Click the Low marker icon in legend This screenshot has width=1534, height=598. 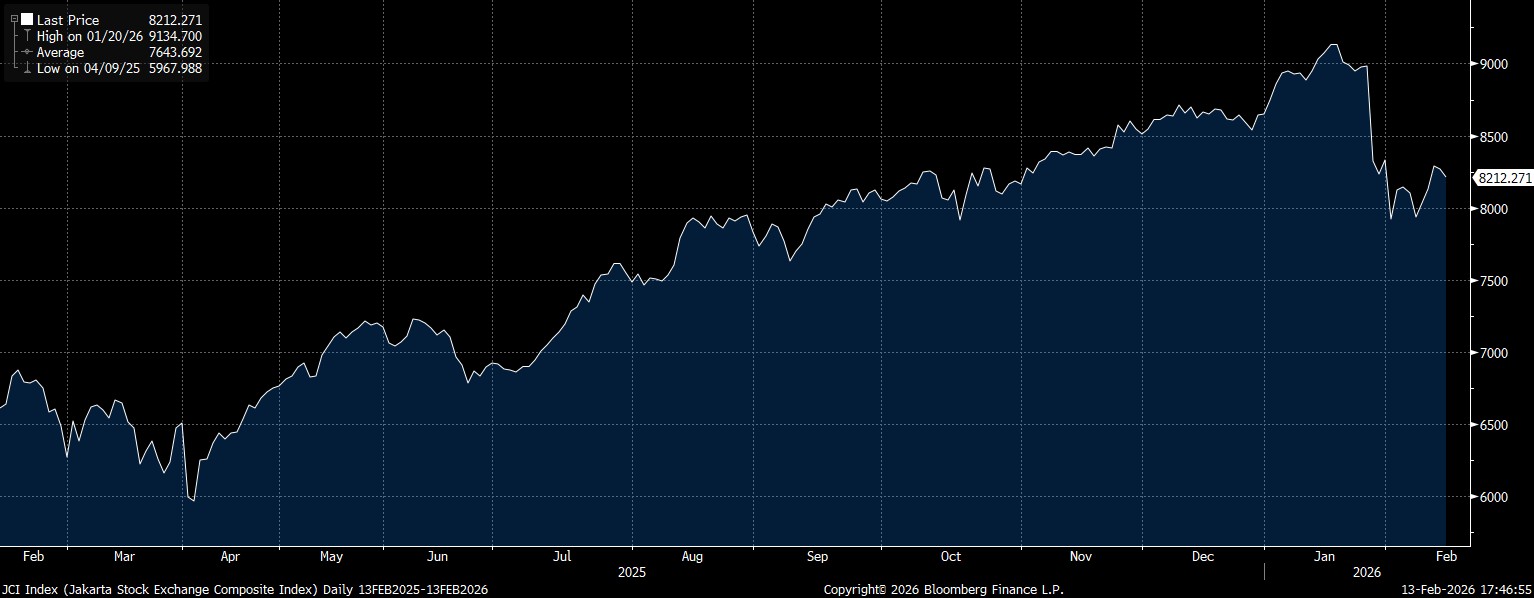coord(27,68)
